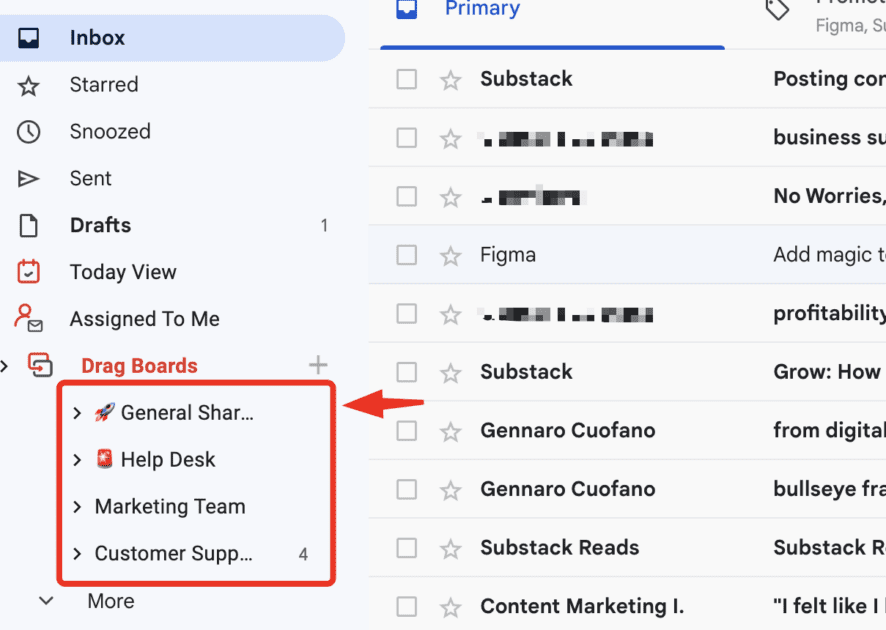Open the Marketing Team board
Image resolution: width=886 pixels, height=630 pixels.
(x=170, y=507)
